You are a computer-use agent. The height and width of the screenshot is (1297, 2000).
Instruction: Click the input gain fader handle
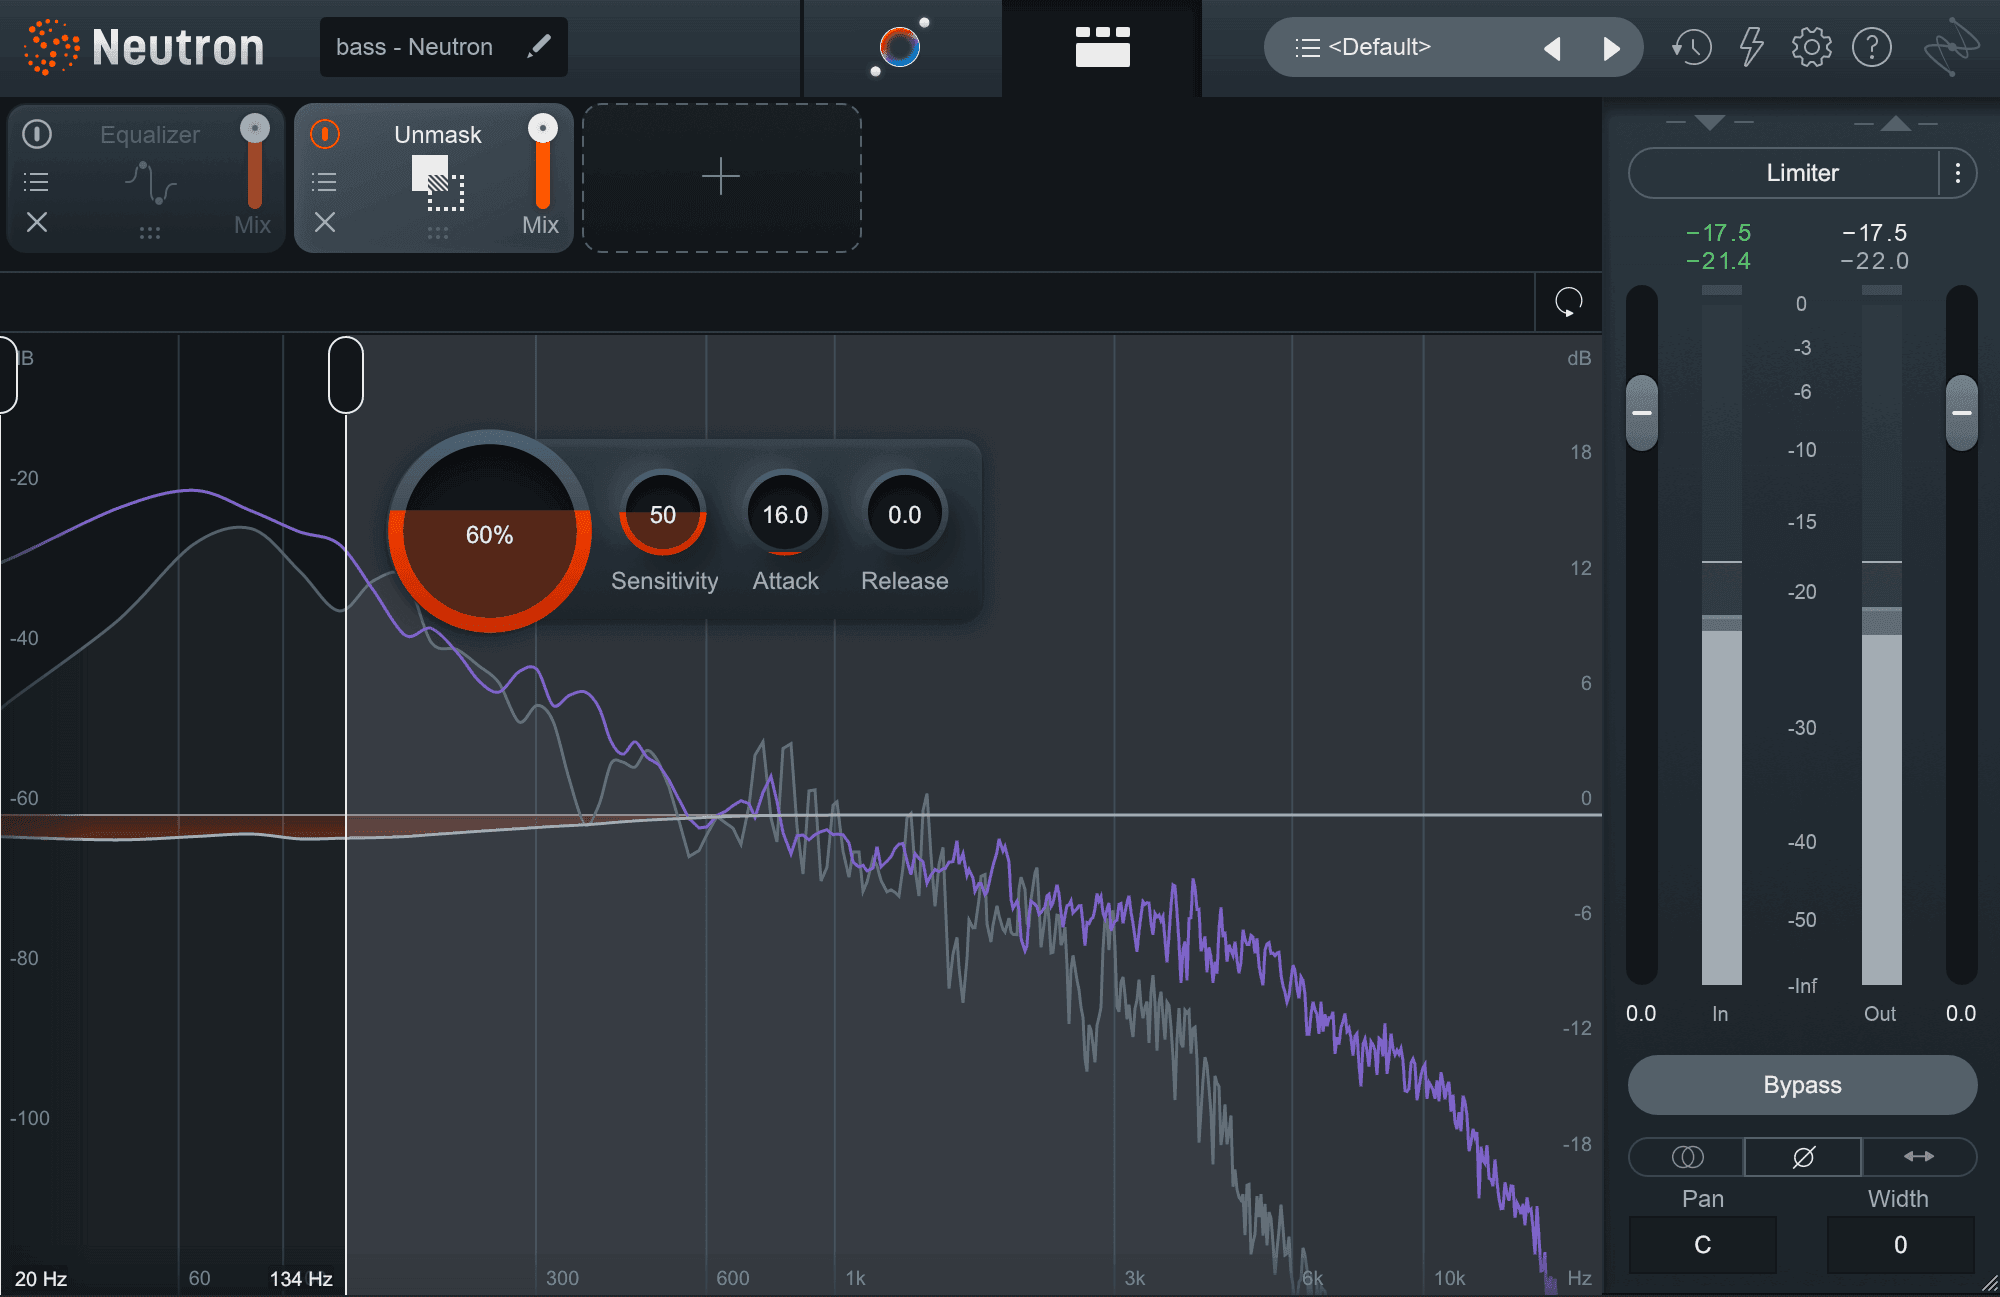pos(1642,413)
